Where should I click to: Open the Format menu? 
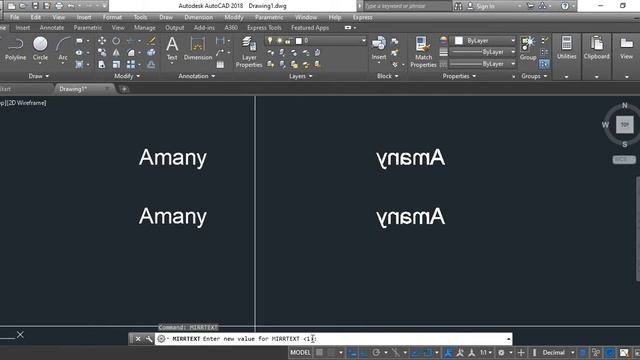112,17
